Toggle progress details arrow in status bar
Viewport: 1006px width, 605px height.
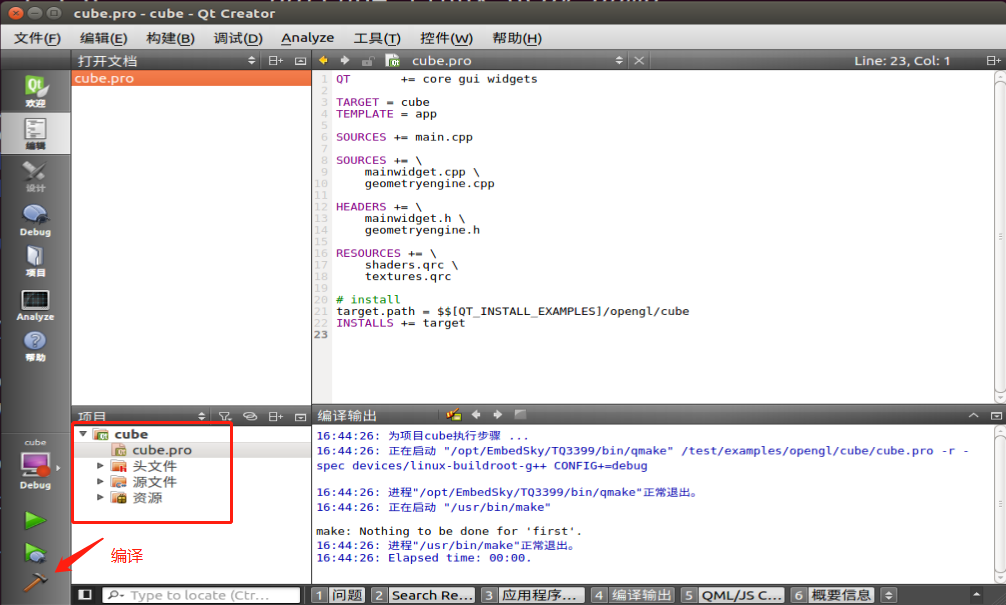pos(976,595)
